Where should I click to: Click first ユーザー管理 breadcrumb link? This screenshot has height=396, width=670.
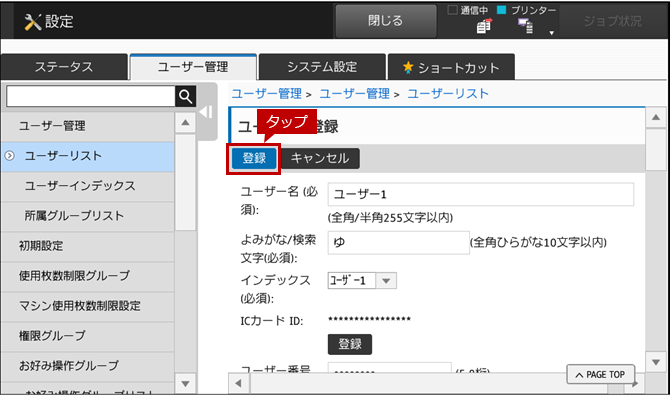coord(267,94)
